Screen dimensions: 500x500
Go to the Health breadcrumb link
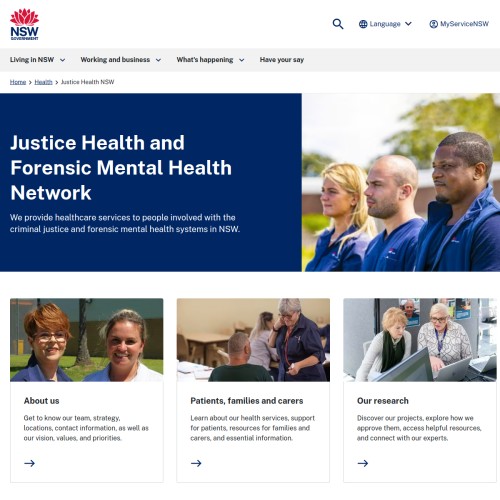[x=43, y=82]
